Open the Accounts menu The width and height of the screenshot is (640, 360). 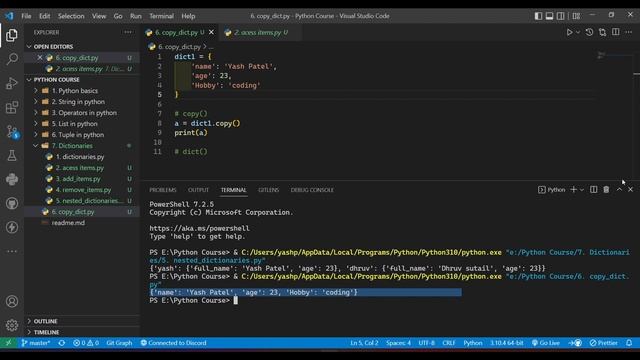12,301
